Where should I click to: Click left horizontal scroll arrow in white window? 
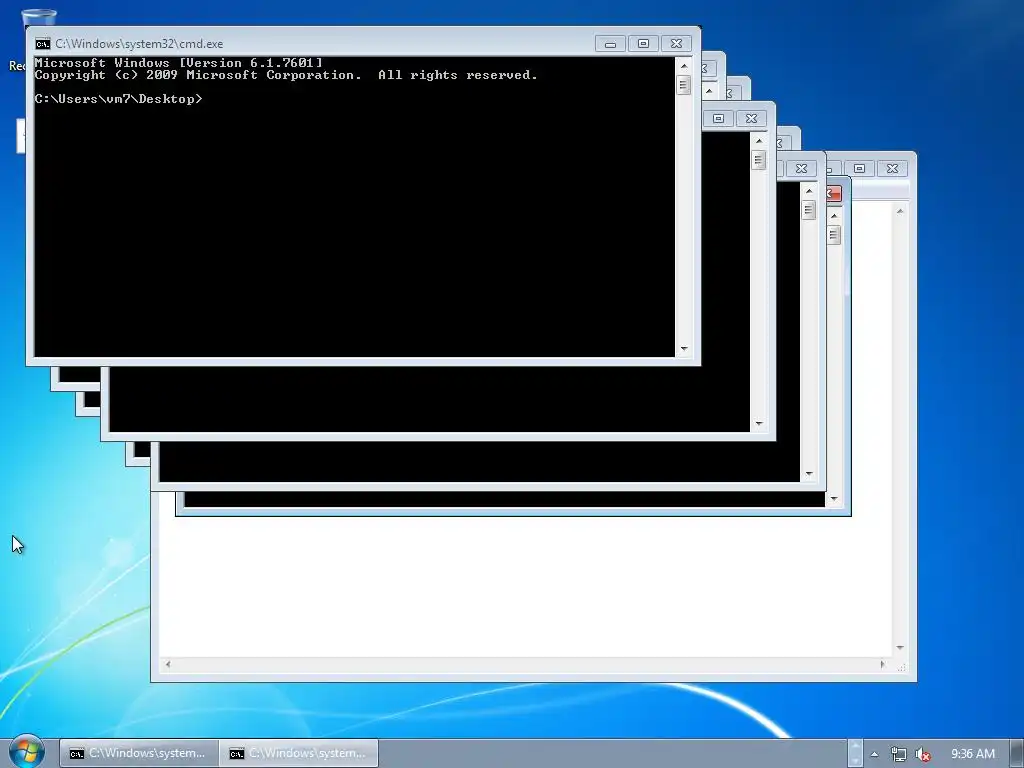click(x=168, y=665)
